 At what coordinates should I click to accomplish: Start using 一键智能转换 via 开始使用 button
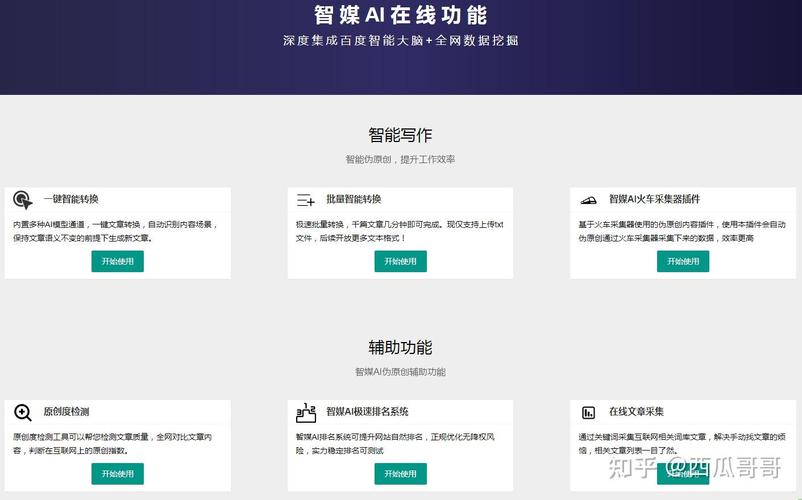tap(118, 261)
